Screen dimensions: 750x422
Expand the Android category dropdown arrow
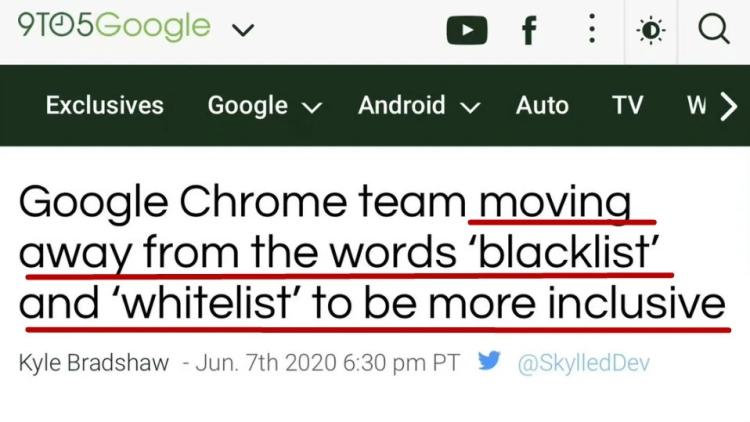pyautogui.click(x=471, y=106)
